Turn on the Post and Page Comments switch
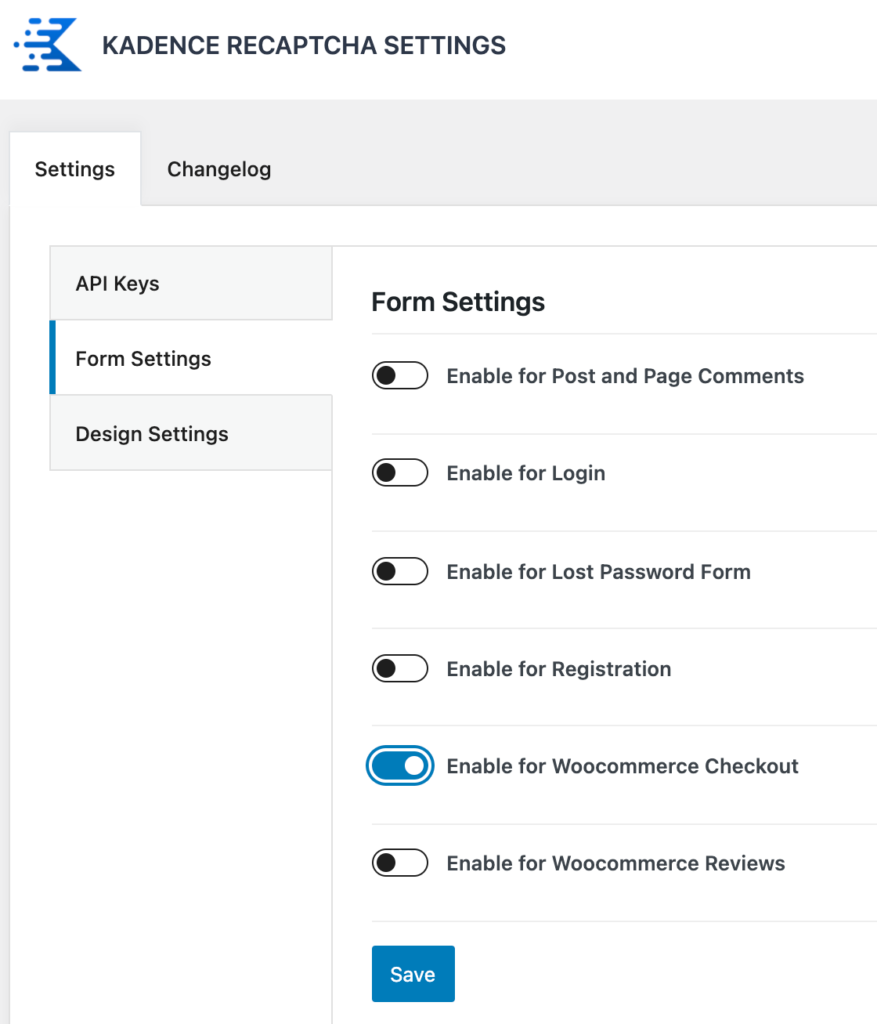This screenshot has width=877, height=1024. pos(400,376)
